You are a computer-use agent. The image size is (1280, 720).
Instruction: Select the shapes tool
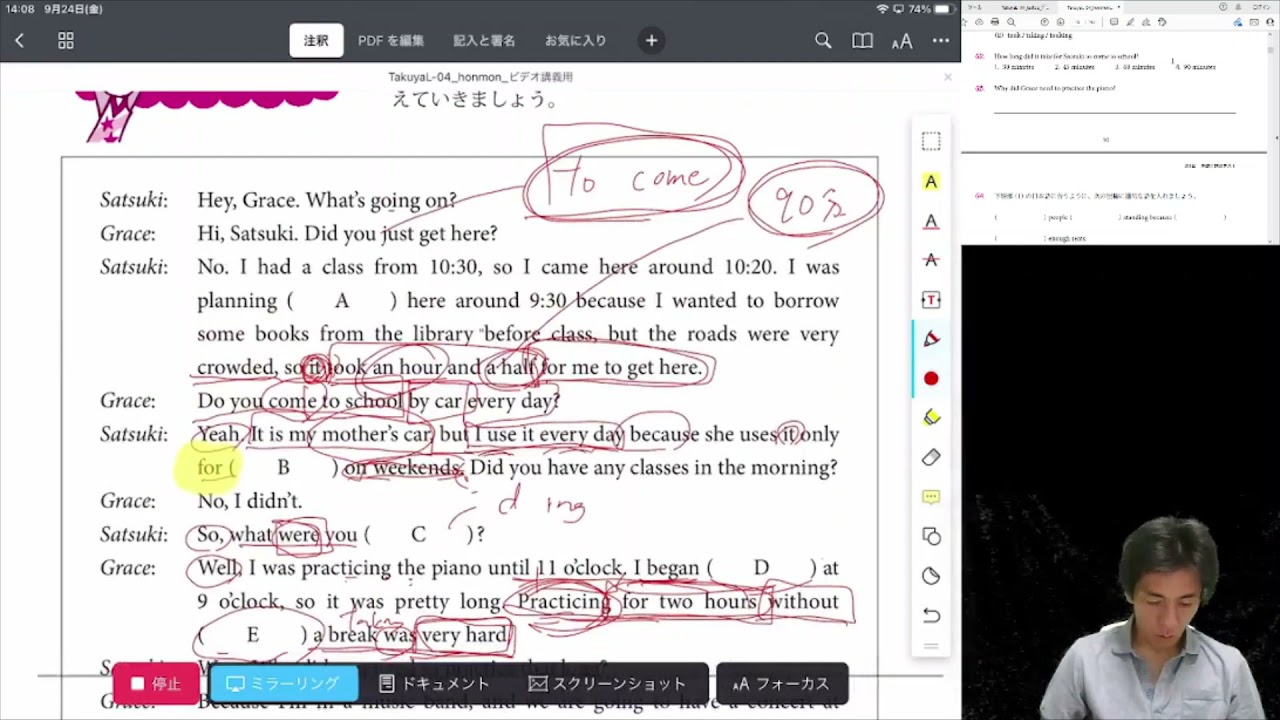tap(931, 536)
